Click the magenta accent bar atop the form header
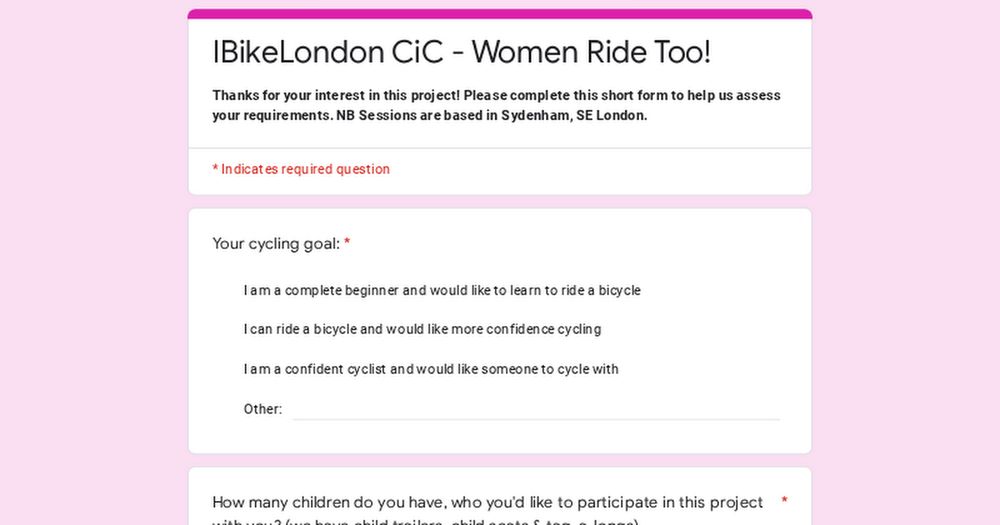Viewport: 1000px width, 525px height. click(x=499, y=14)
